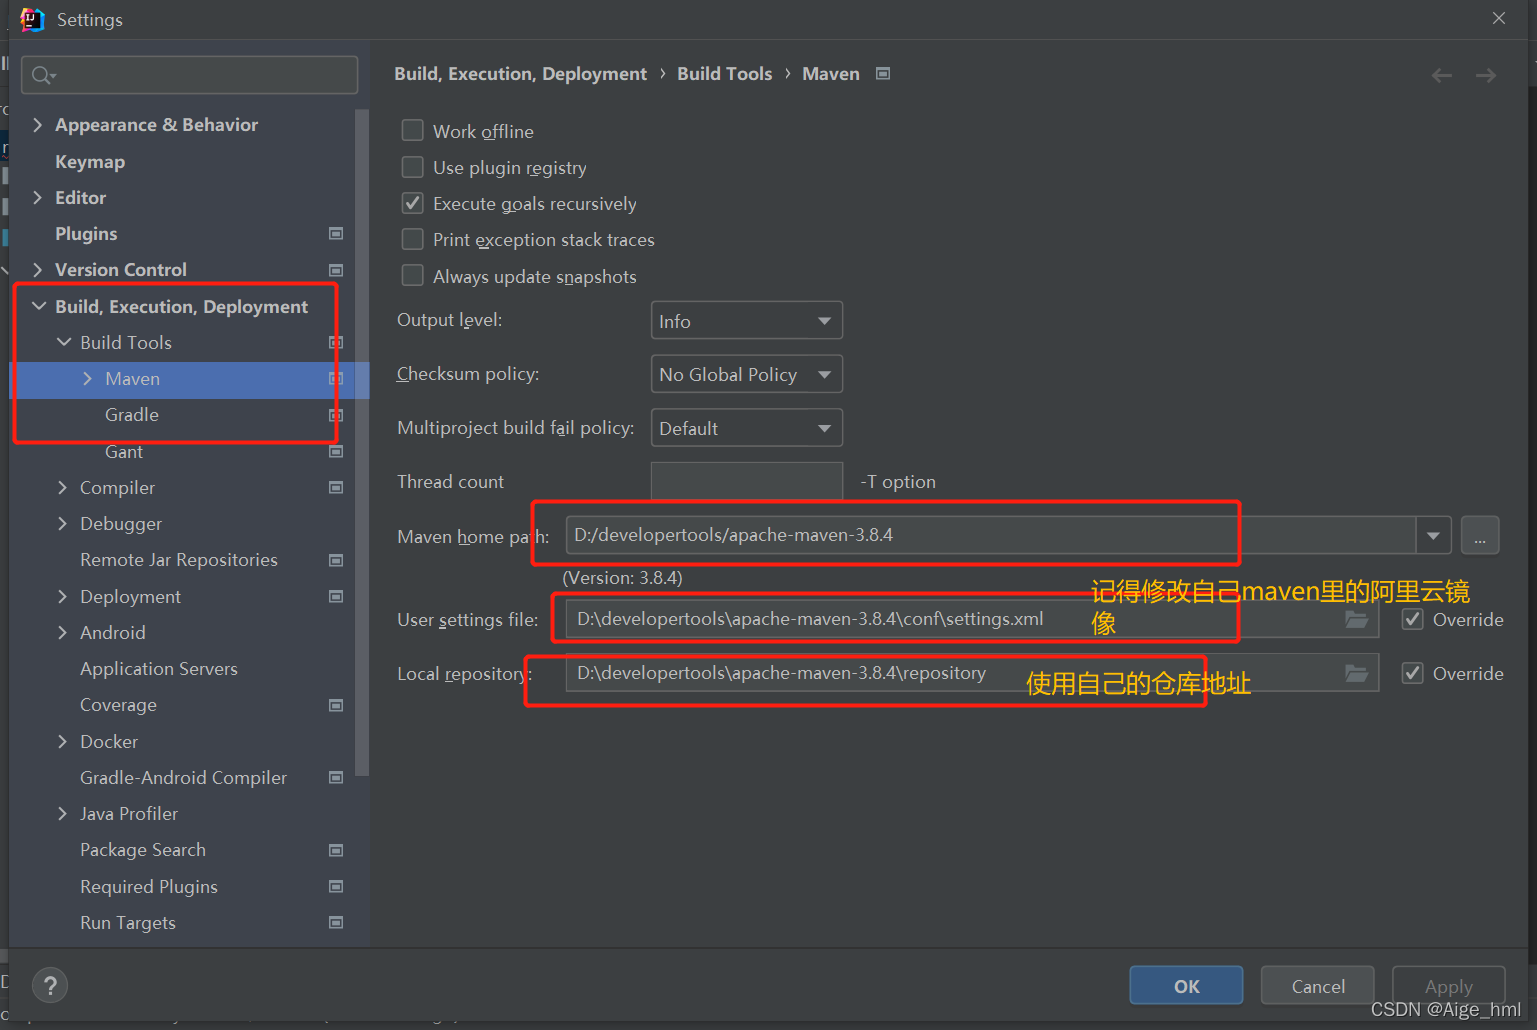Enable Use plugin registry checkbox
Viewport: 1537px width, 1030px height.
pos(412,167)
